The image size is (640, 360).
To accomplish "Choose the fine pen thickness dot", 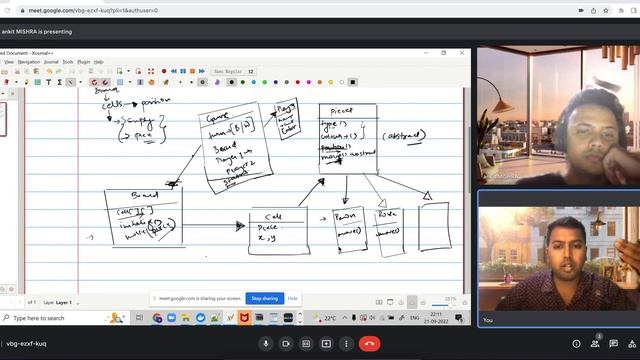I will point(180,82).
